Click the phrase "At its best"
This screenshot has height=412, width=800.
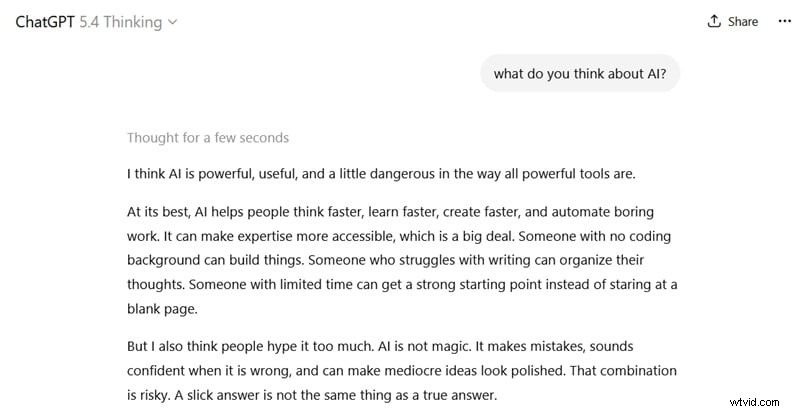point(158,212)
